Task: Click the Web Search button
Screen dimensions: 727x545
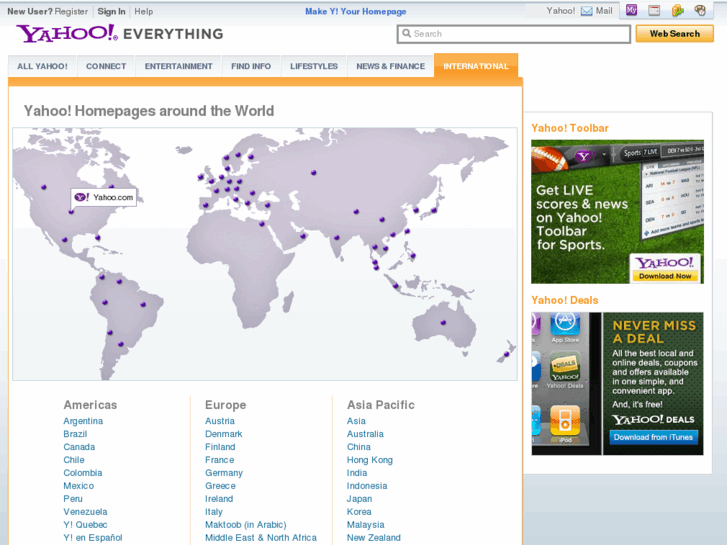Action: coord(675,34)
